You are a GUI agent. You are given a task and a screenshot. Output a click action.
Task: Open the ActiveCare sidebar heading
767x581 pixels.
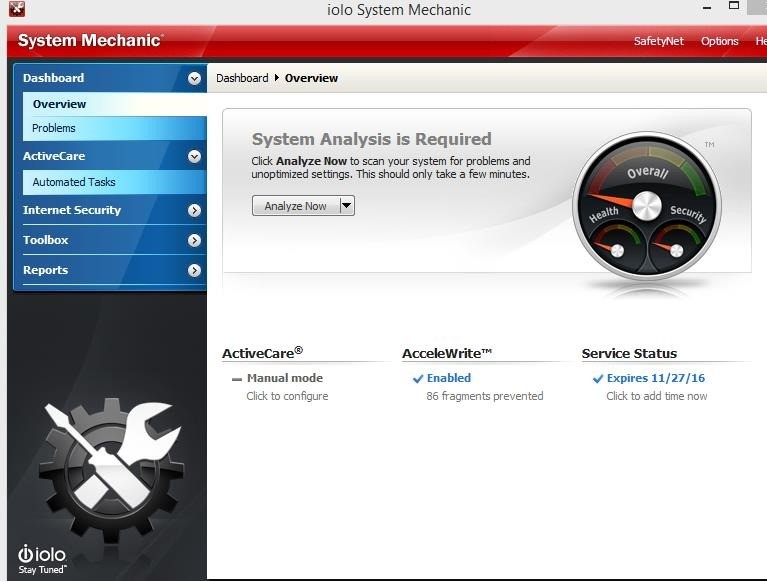click(x=54, y=156)
